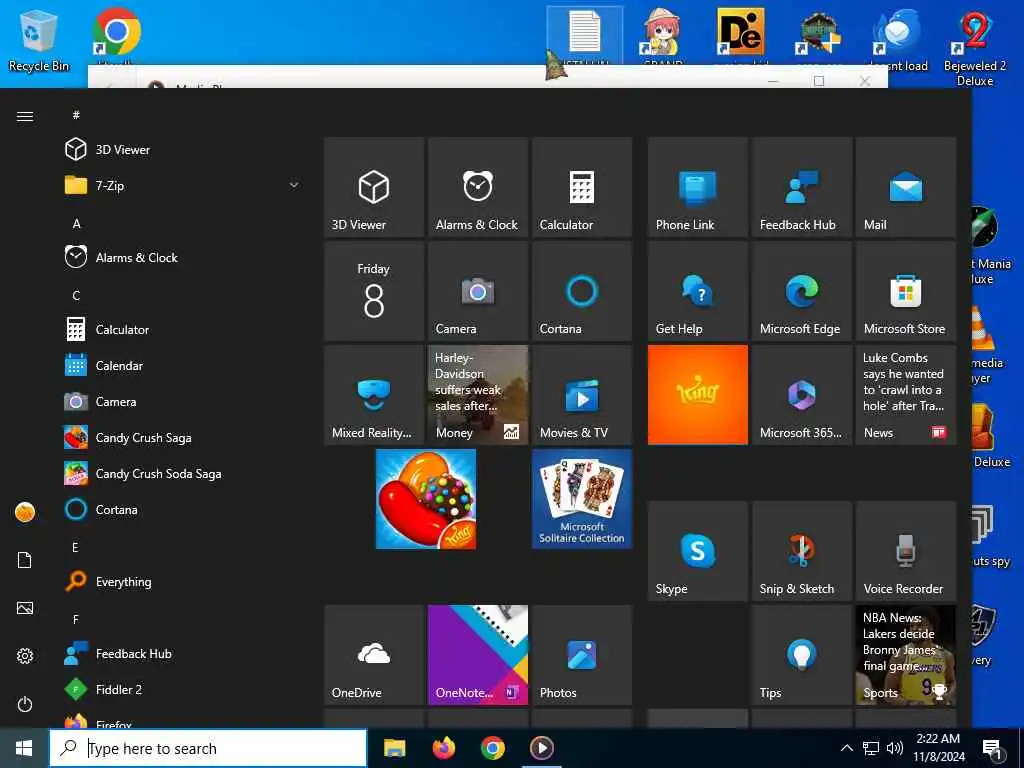This screenshot has height=768, width=1024.
Task: Expand the 7-Zip folder chevron
Action: point(294,185)
